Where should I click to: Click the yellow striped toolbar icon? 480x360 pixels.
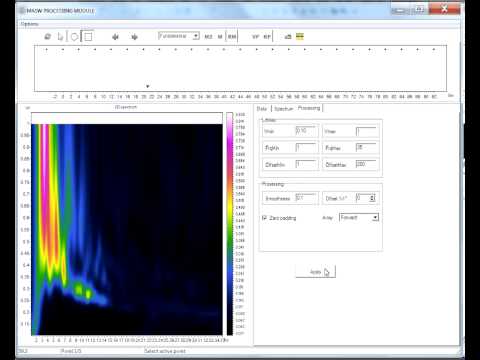tap(300, 36)
